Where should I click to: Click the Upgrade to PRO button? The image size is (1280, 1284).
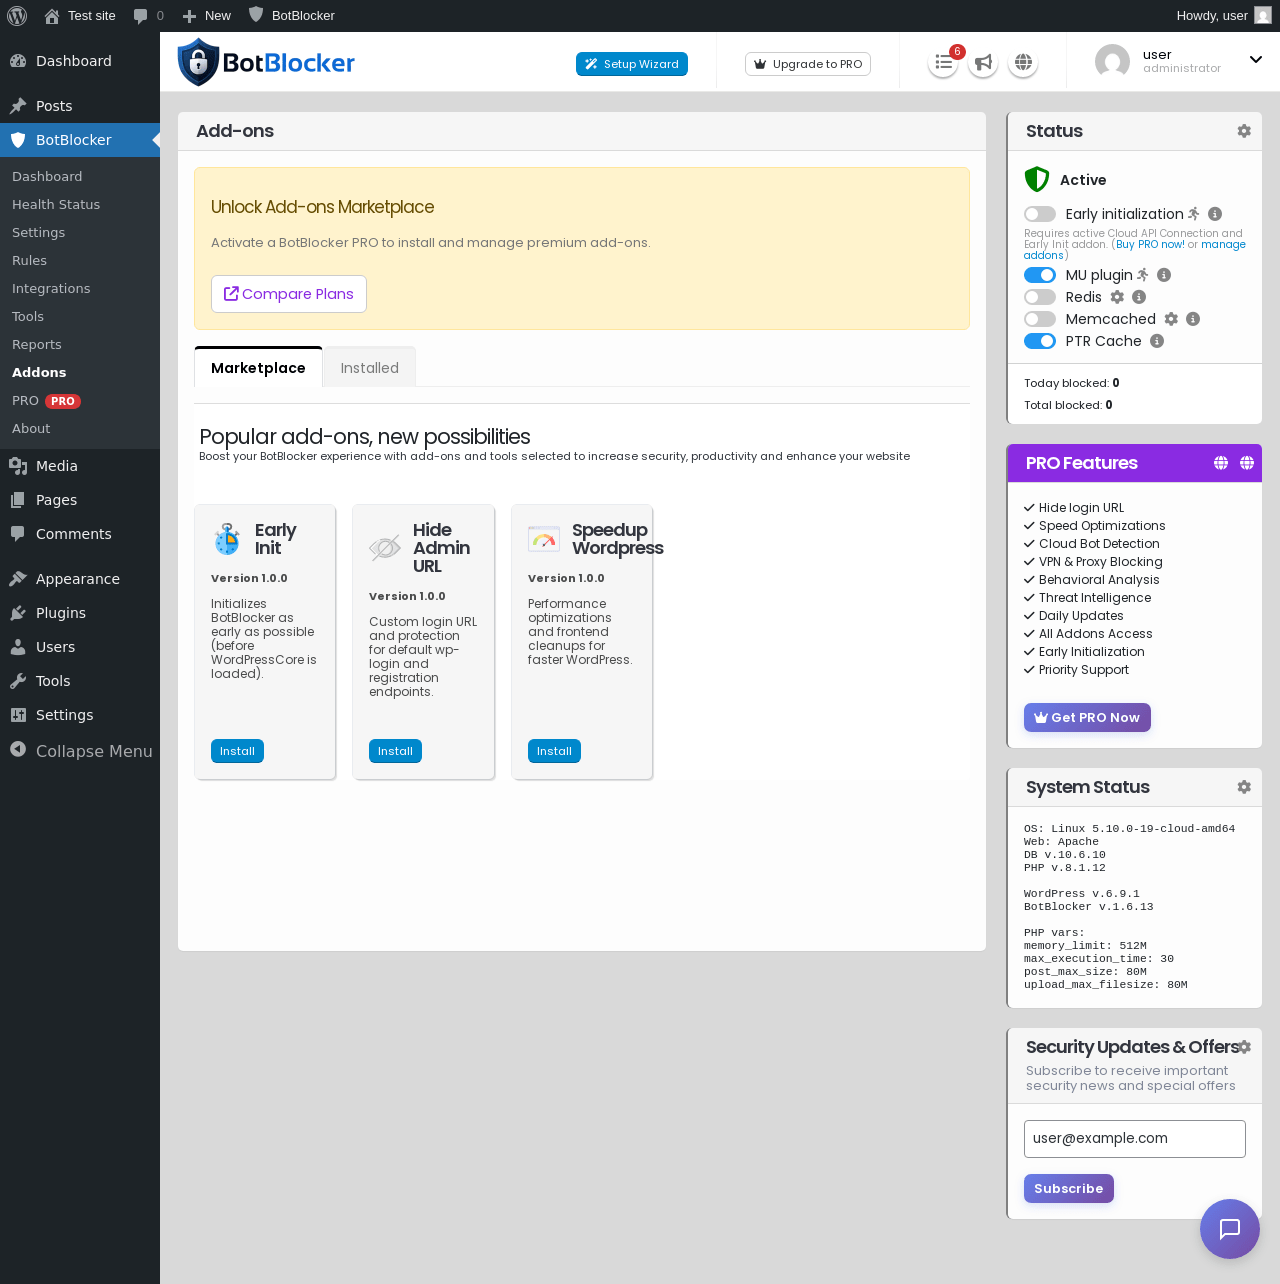(x=808, y=64)
